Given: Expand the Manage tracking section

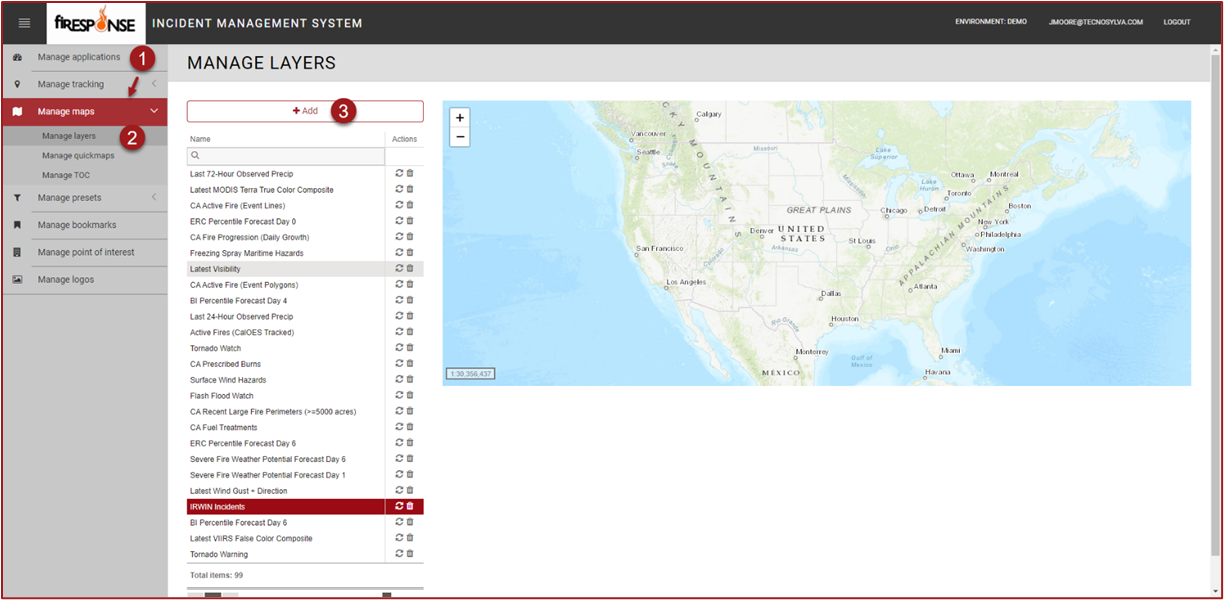Looking at the screenshot, I should click(153, 84).
